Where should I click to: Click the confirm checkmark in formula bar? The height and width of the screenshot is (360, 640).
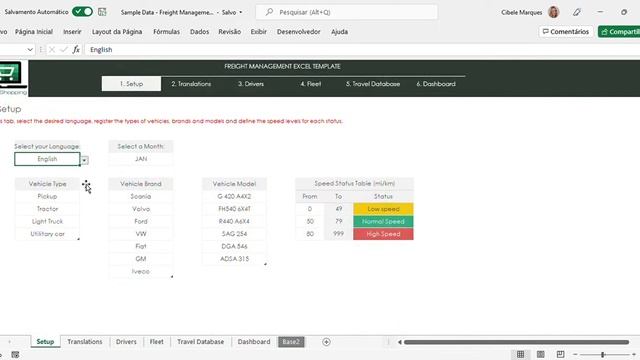(x=64, y=50)
